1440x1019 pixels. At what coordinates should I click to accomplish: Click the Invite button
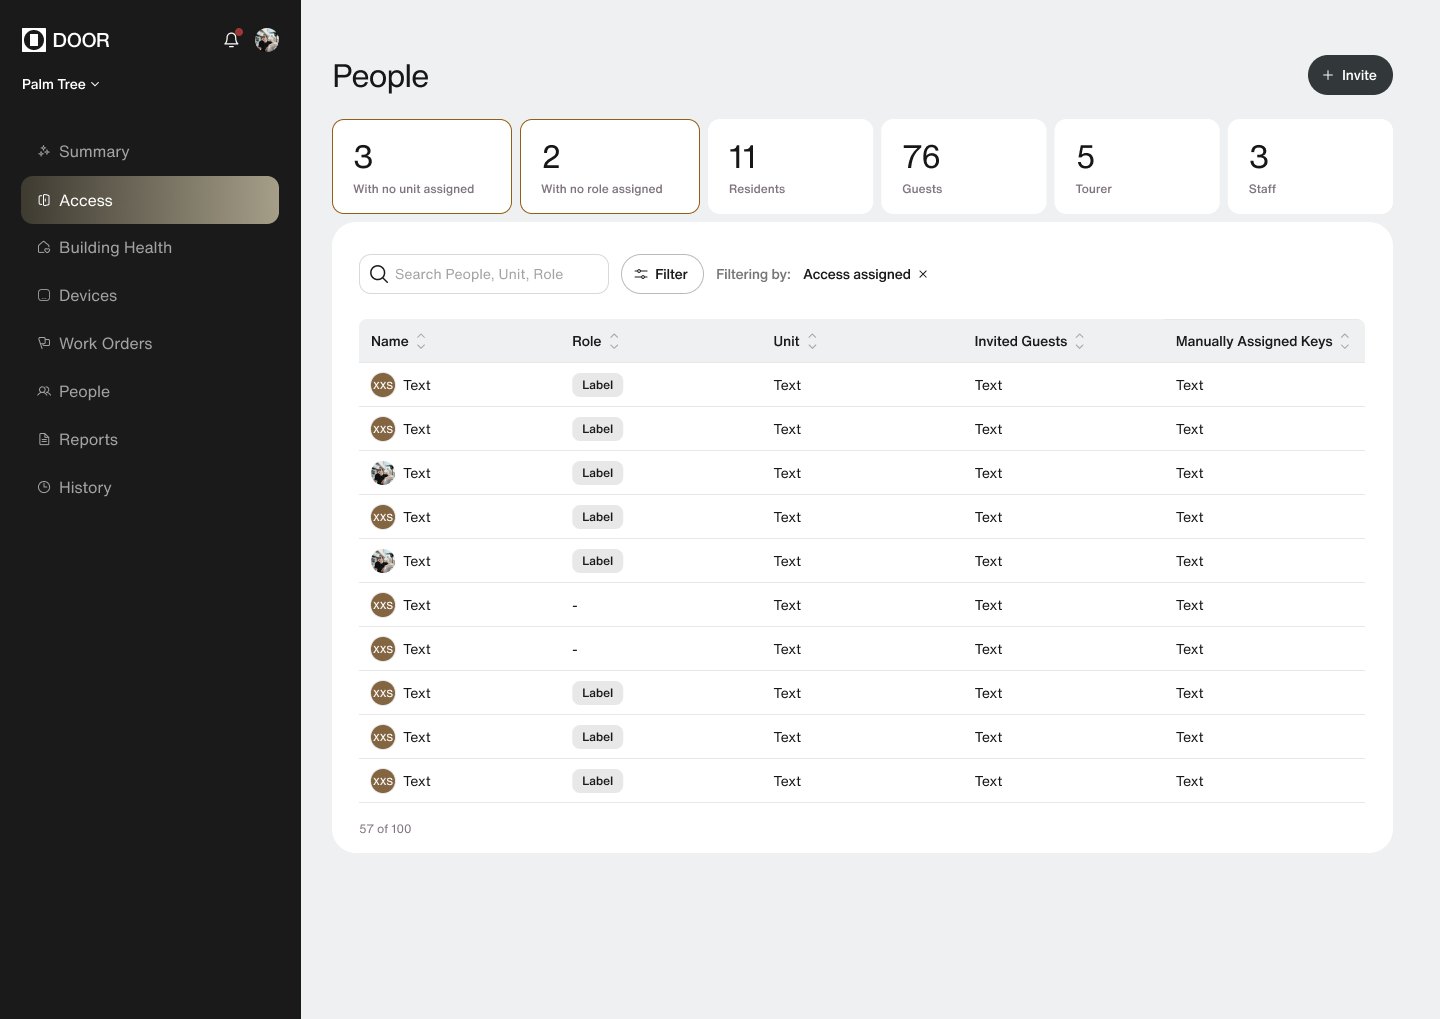1350,75
